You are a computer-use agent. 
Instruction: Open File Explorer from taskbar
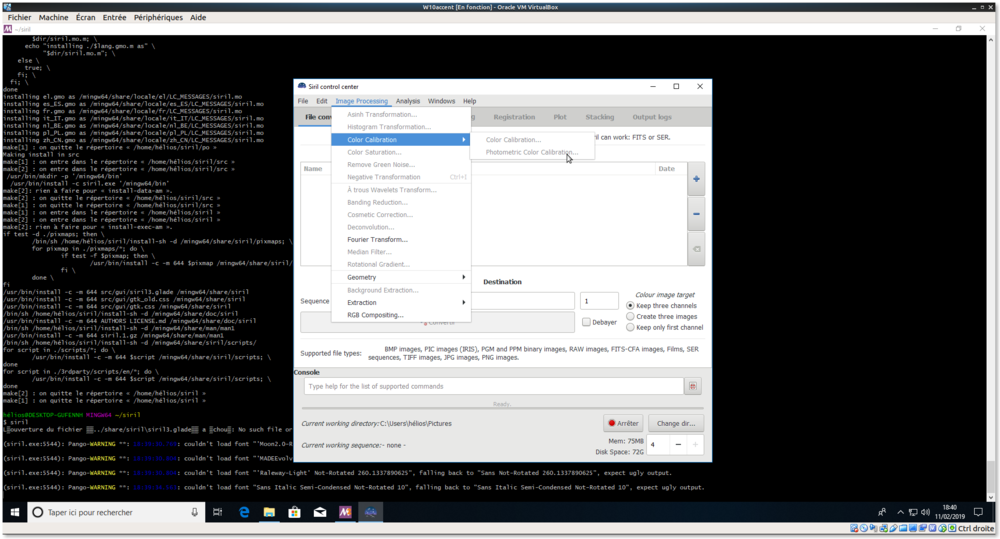[269, 512]
